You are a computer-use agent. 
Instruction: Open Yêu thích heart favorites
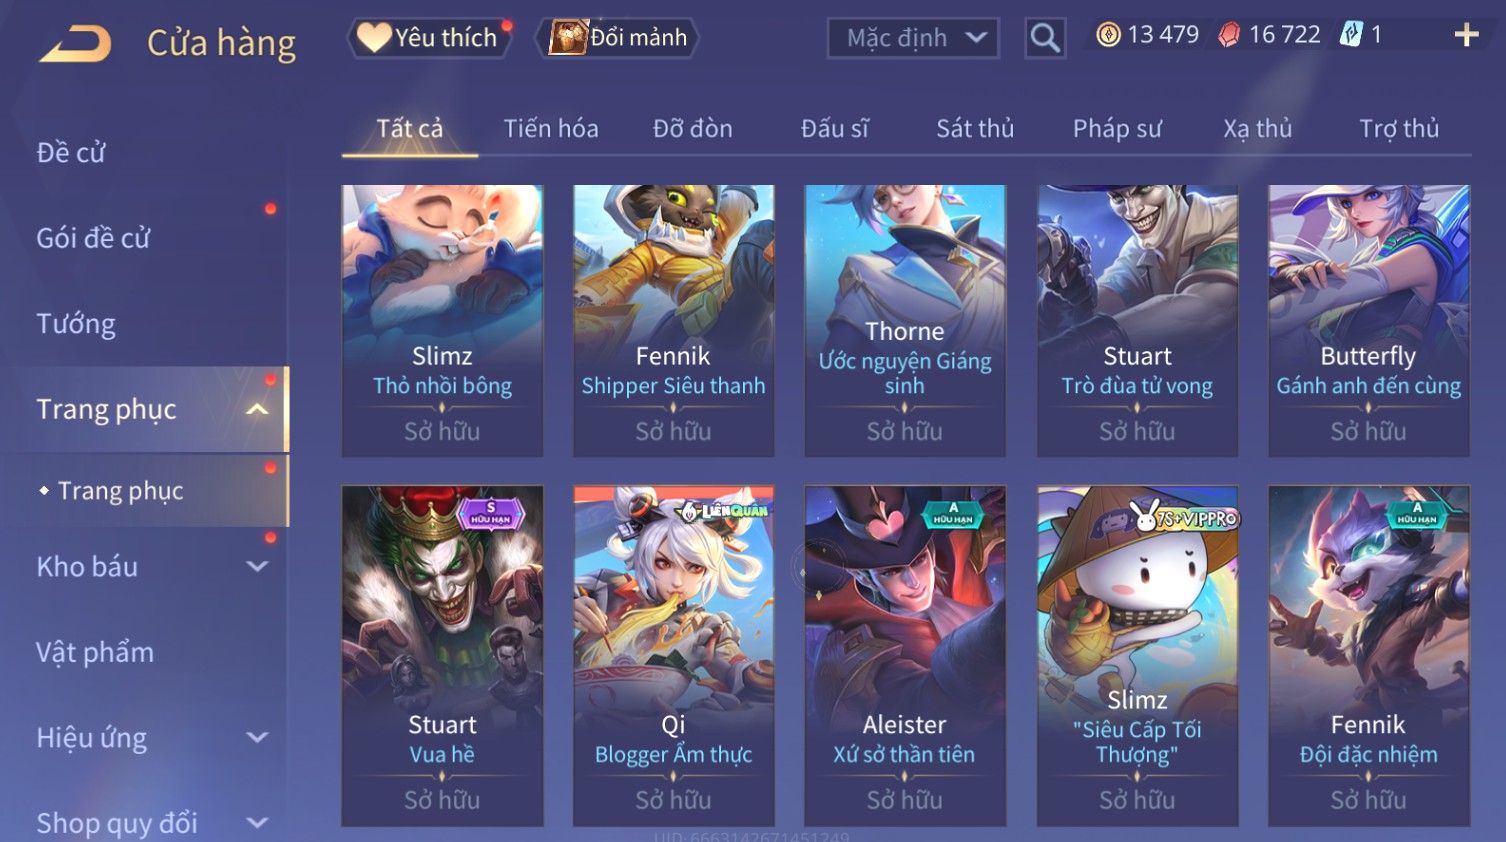428,38
